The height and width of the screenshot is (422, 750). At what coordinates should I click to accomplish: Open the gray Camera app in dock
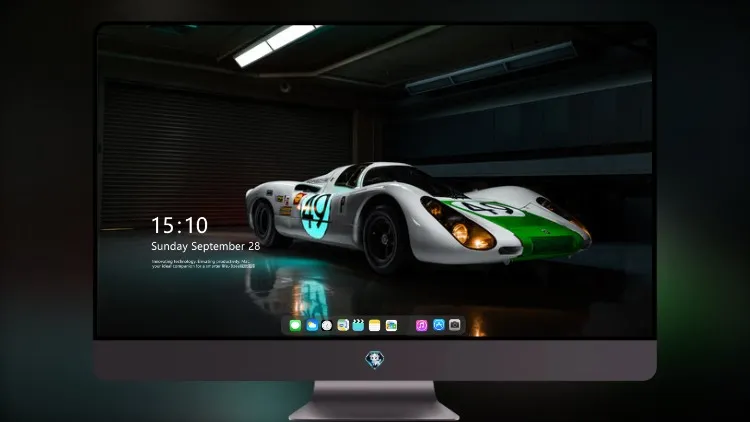point(455,325)
